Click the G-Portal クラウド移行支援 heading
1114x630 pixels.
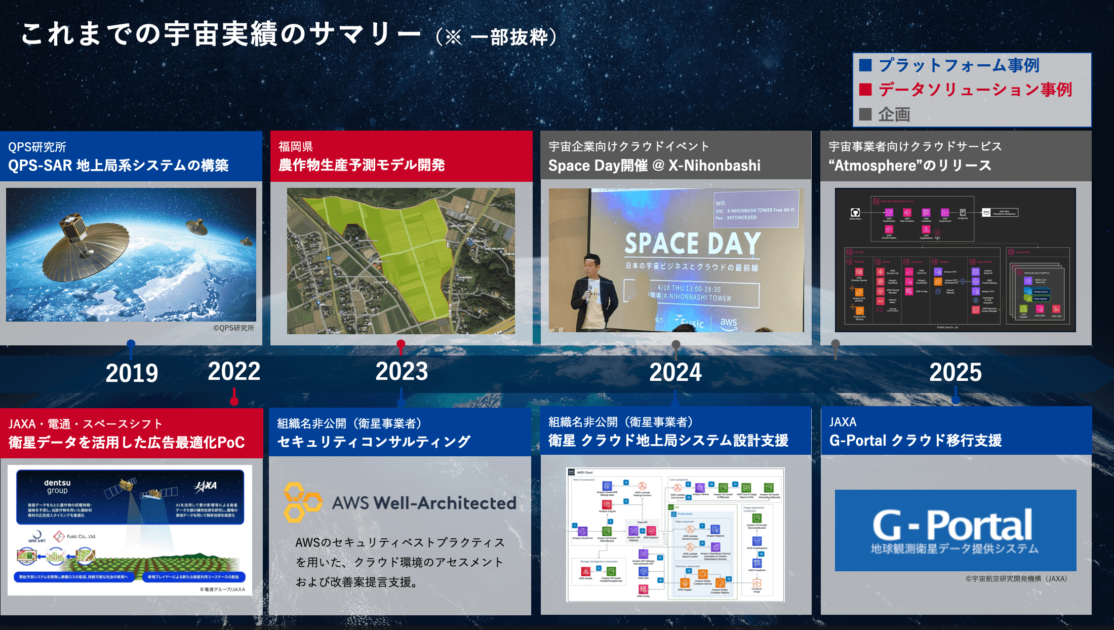pos(916,441)
